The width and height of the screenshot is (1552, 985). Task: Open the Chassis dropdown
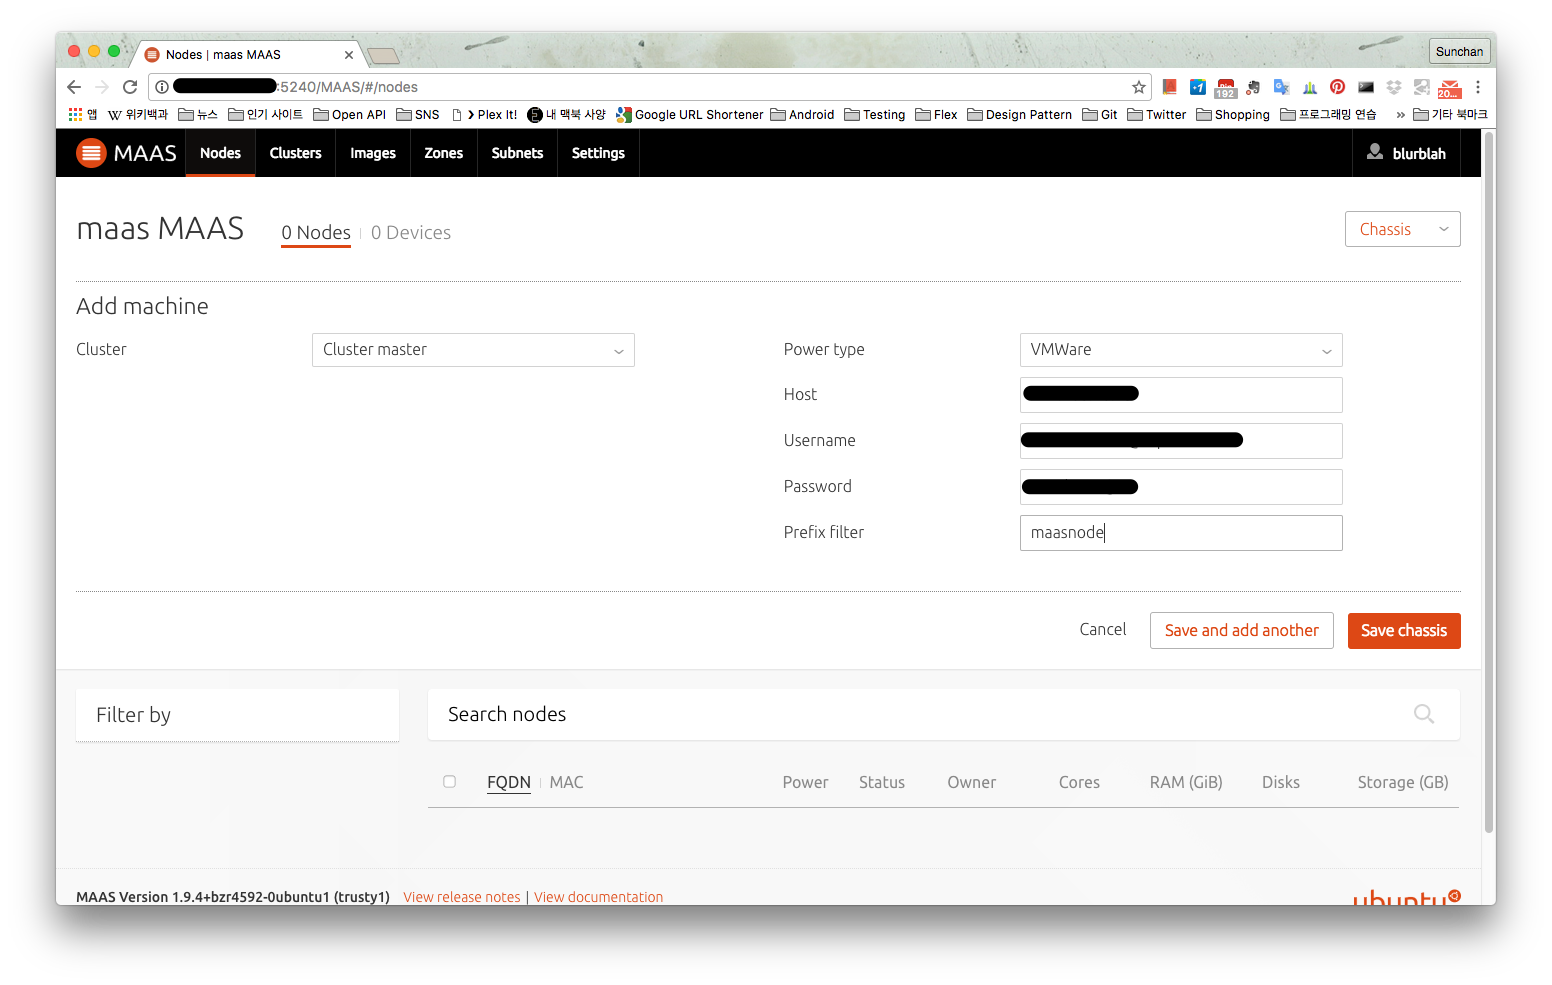1402,229
